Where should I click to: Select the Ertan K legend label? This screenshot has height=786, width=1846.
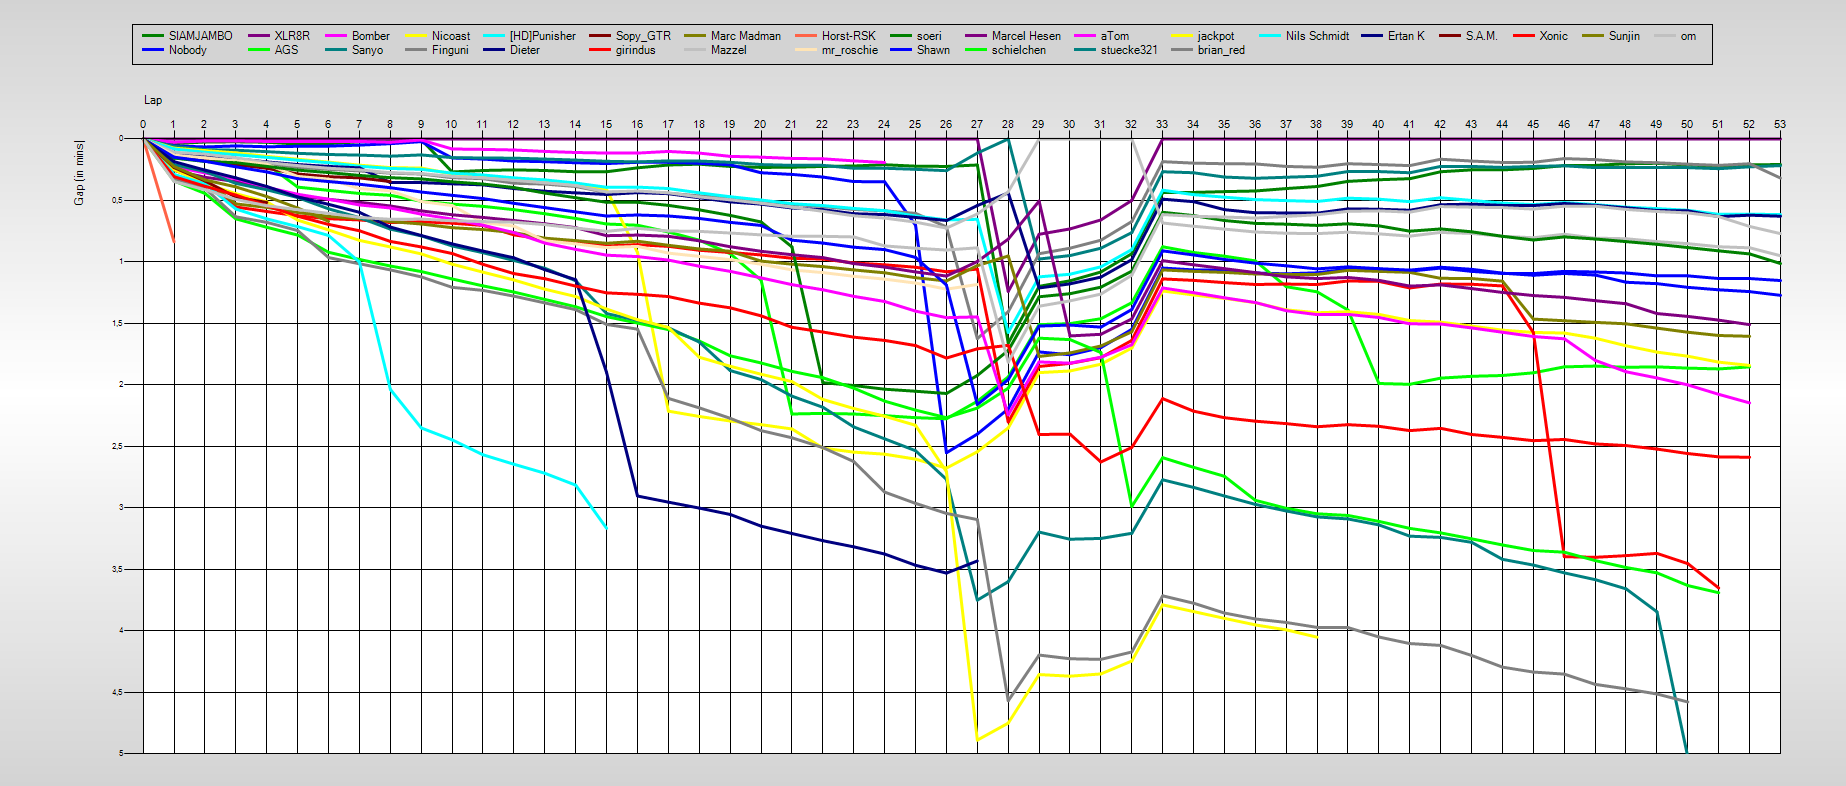pyautogui.click(x=1405, y=36)
